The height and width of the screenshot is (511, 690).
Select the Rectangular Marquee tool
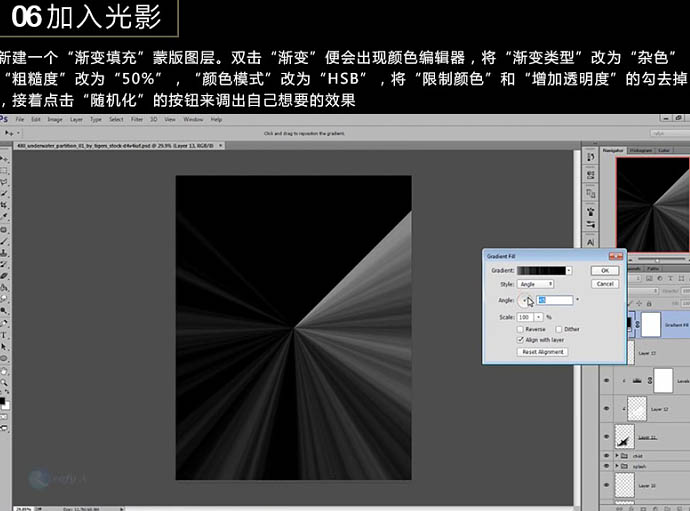coord(5,171)
